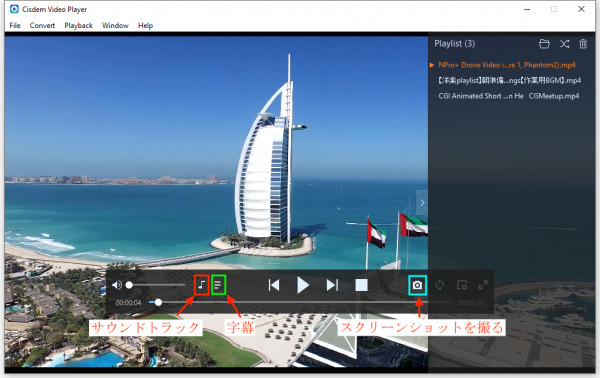
Task: Select CGI Animated Short playlist item
Action: pyautogui.click(x=509, y=96)
